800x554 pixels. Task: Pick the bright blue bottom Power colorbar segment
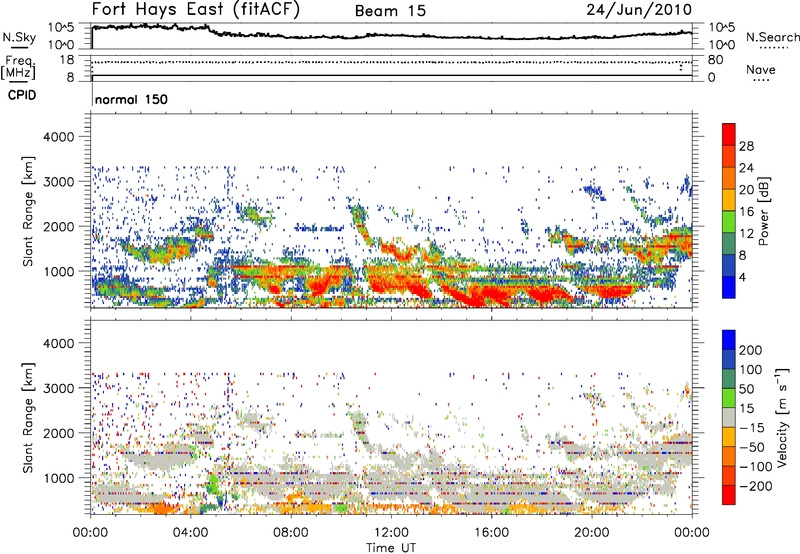pyautogui.click(x=729, y=287)
